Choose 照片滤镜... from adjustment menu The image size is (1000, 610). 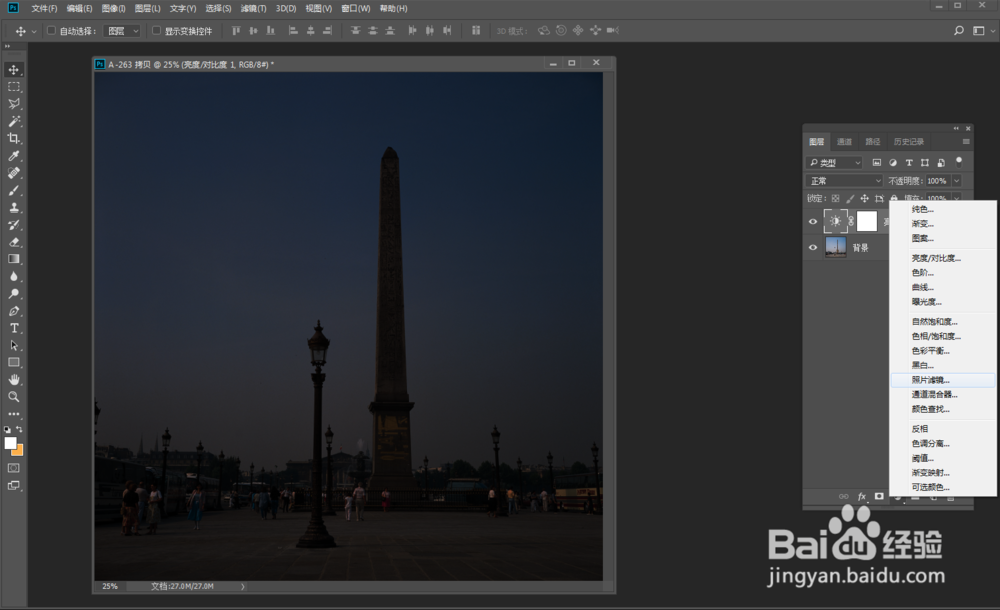[x=943, y=380]
